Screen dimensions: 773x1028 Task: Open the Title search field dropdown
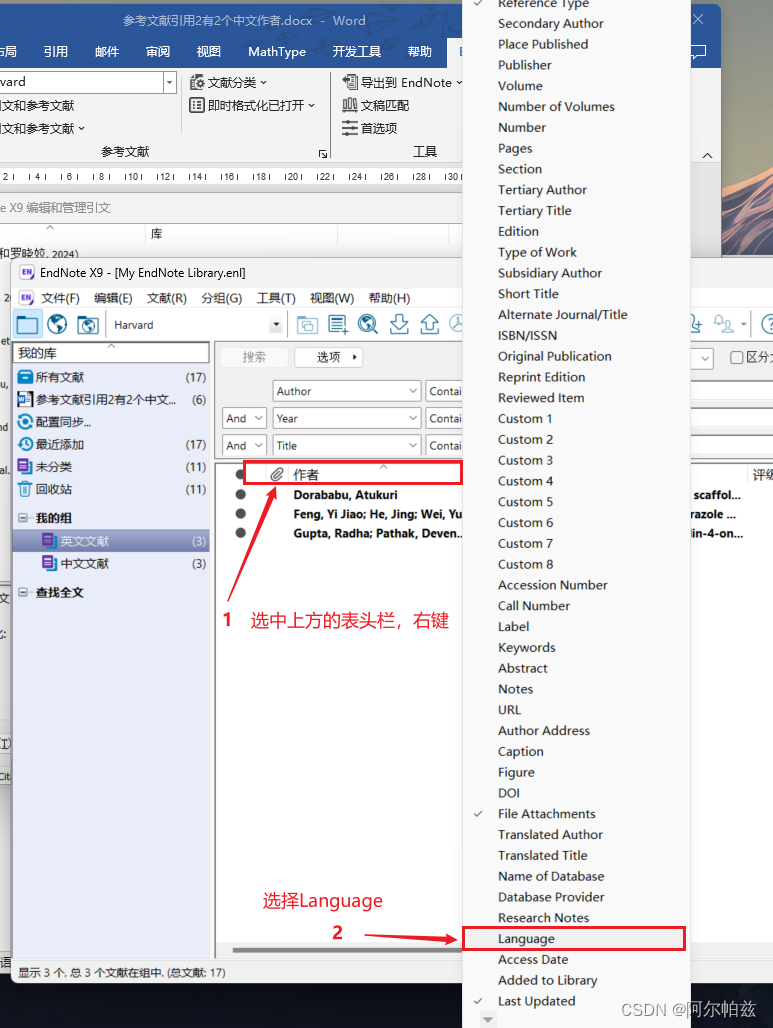(413, 446)
